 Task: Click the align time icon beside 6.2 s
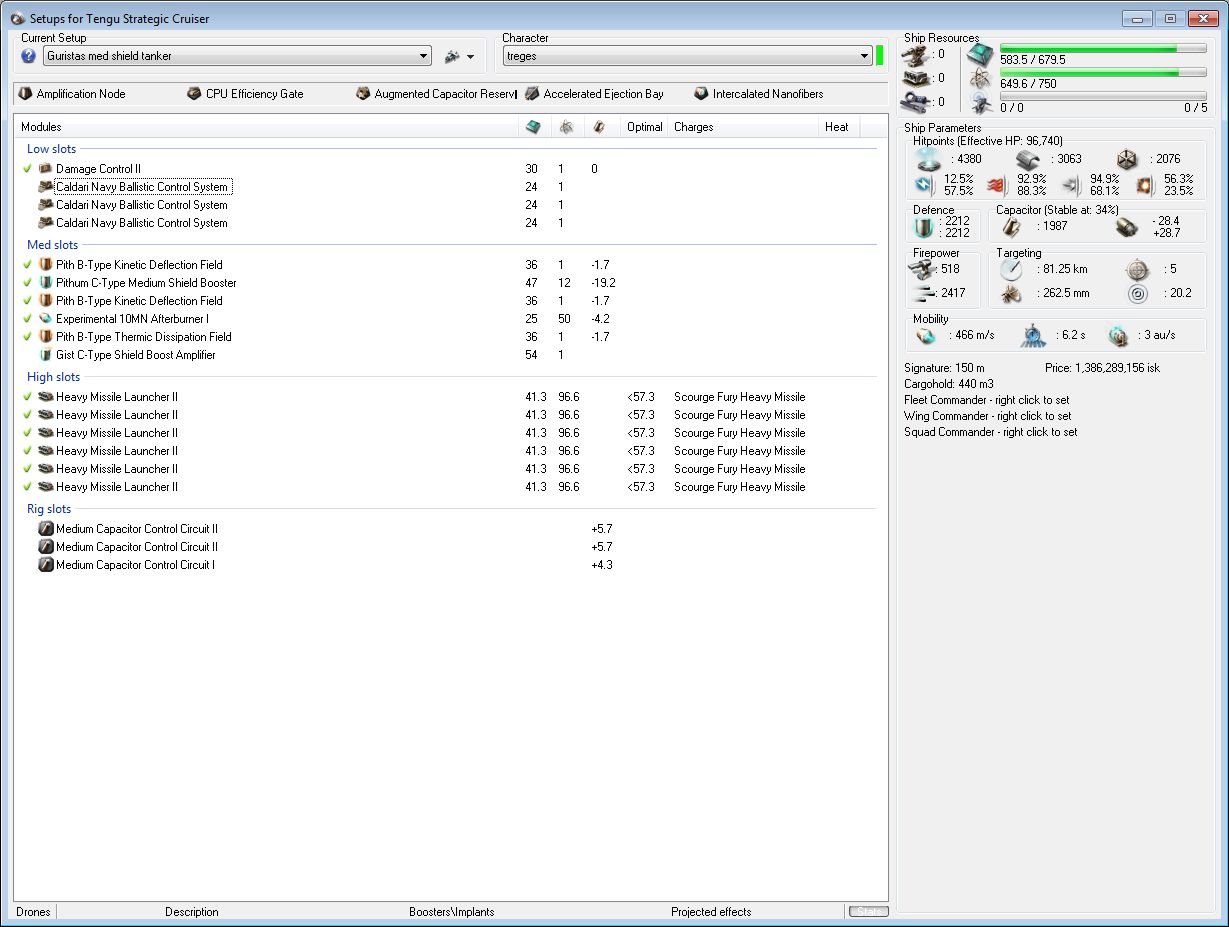pyautogui.click(x=1033, y=336)
